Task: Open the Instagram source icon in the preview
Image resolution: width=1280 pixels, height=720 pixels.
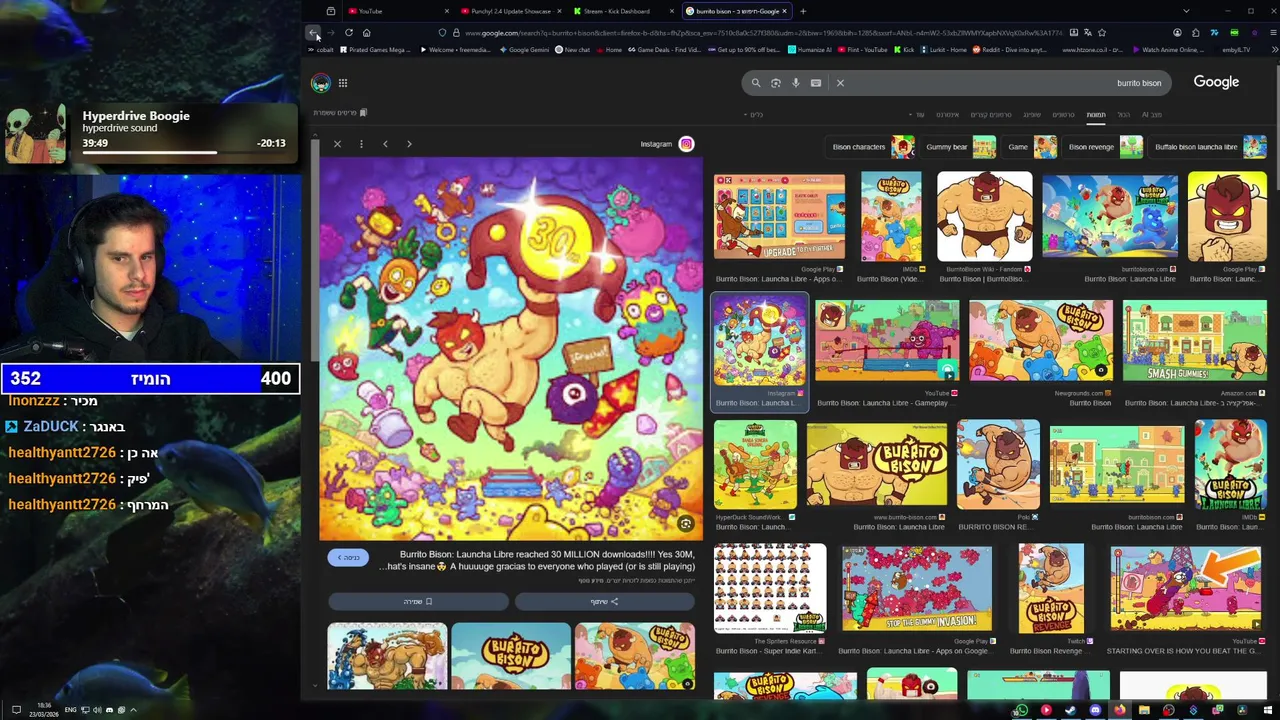Action: coord(686,144)
